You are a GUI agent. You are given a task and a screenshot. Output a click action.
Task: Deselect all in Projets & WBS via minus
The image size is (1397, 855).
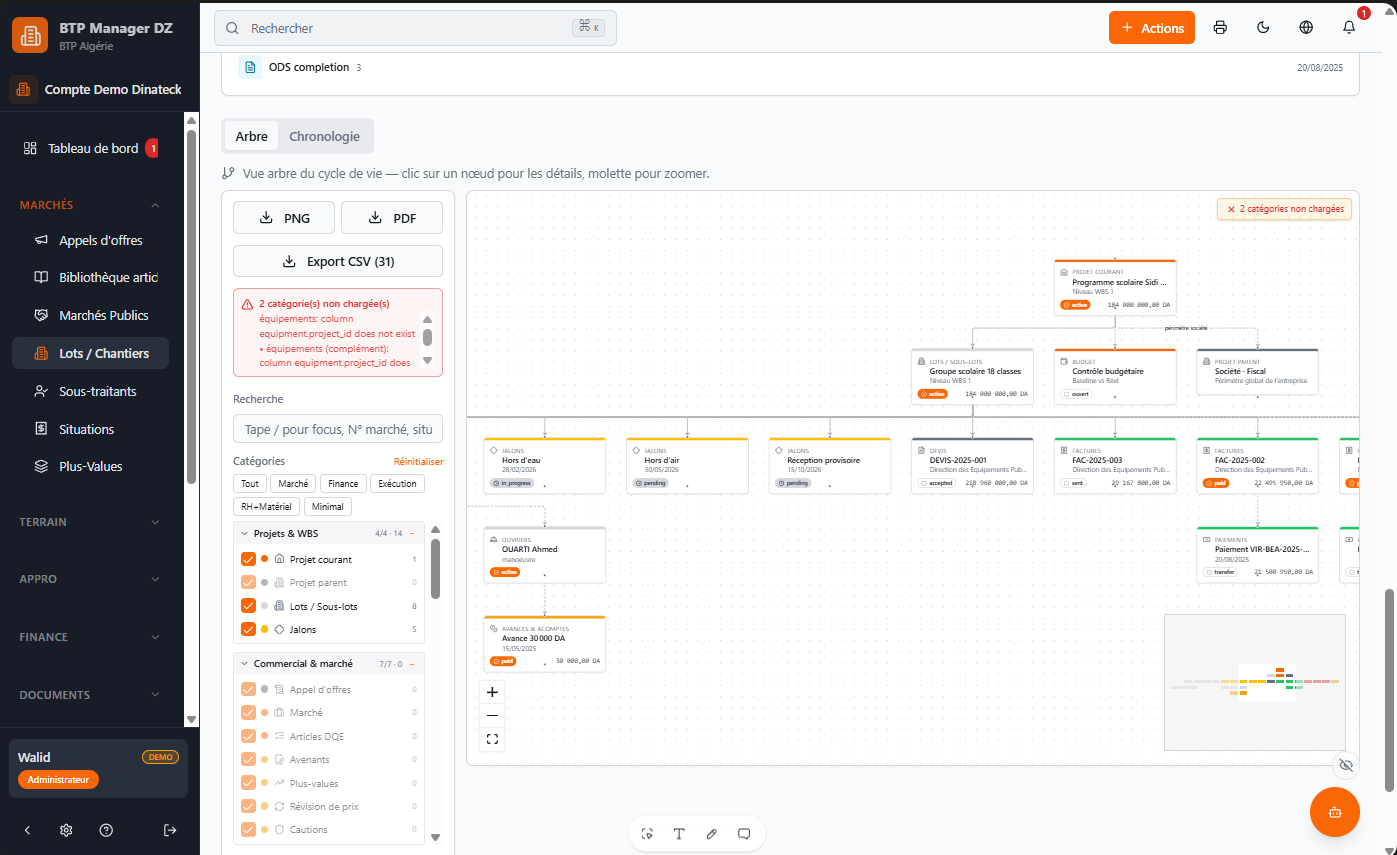pos(412,533)
